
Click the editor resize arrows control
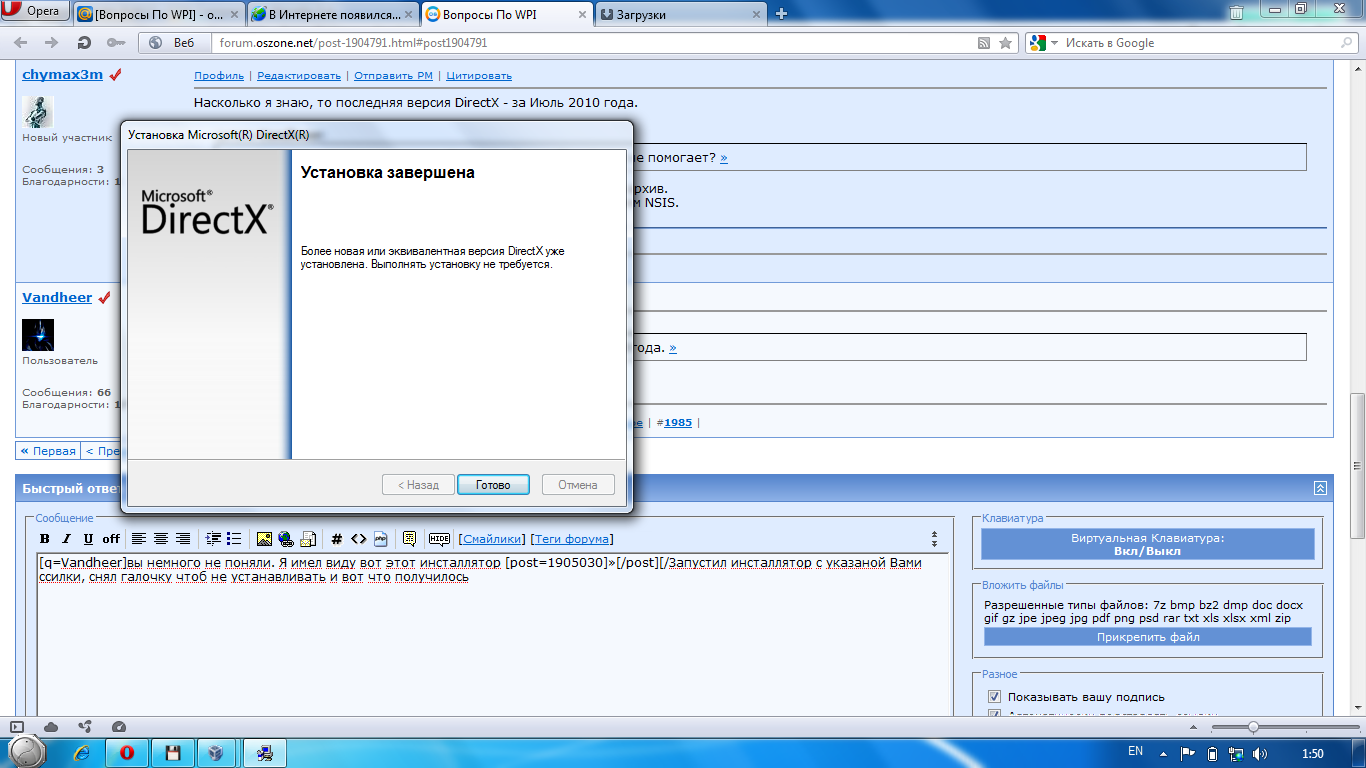[x=935, y=538]
